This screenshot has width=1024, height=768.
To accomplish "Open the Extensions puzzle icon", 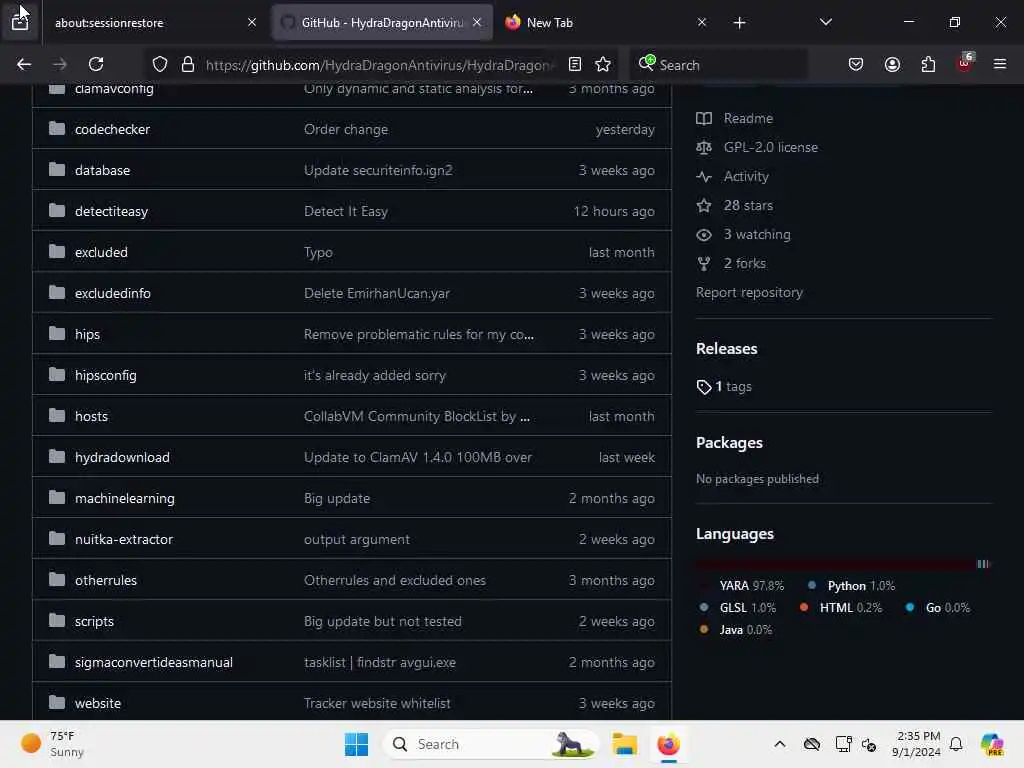I will coord(928,64).
